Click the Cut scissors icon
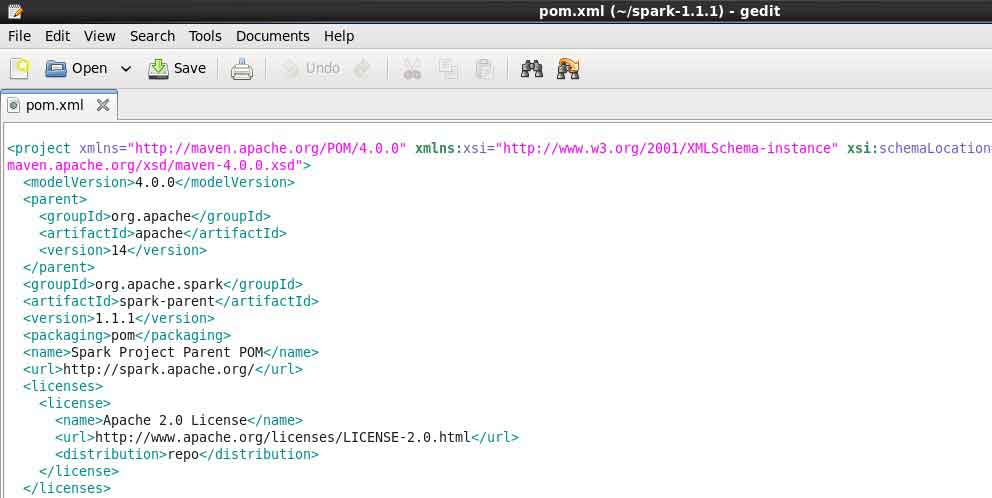 [x=412, y=68]
